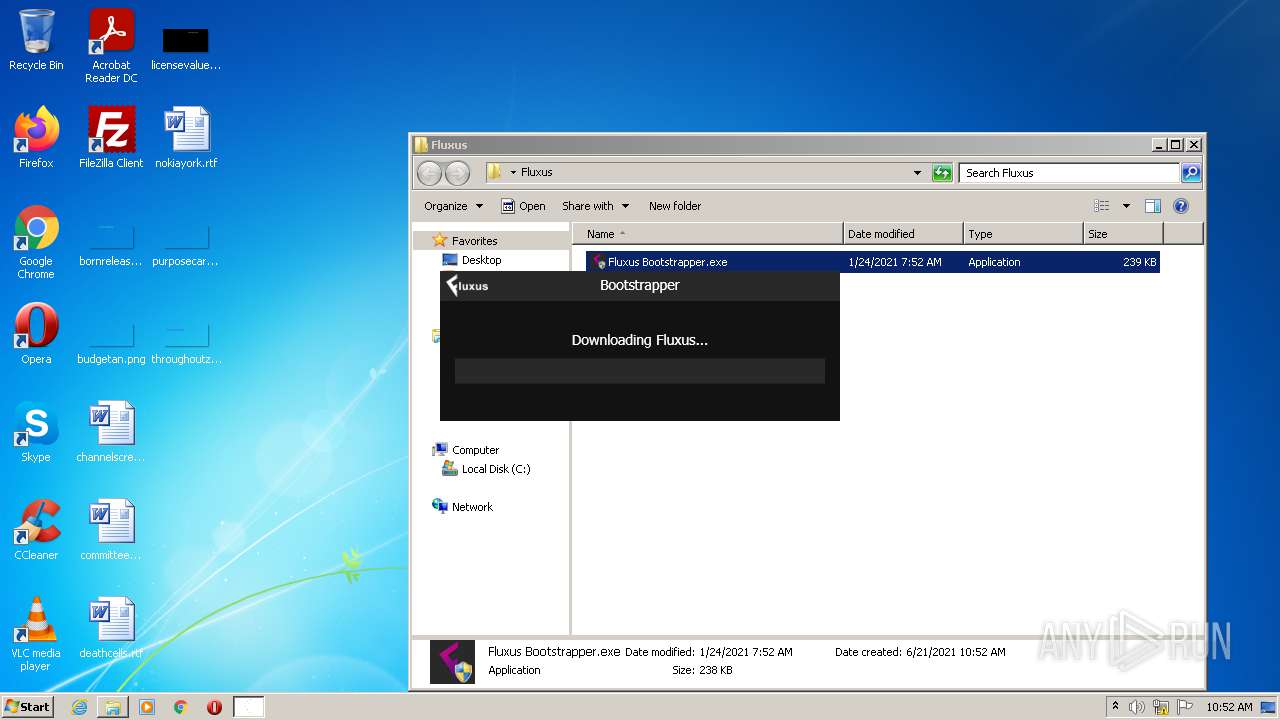Sort by the Type column header
This screenshot has height=720, width=1280.
(1023, 234)
